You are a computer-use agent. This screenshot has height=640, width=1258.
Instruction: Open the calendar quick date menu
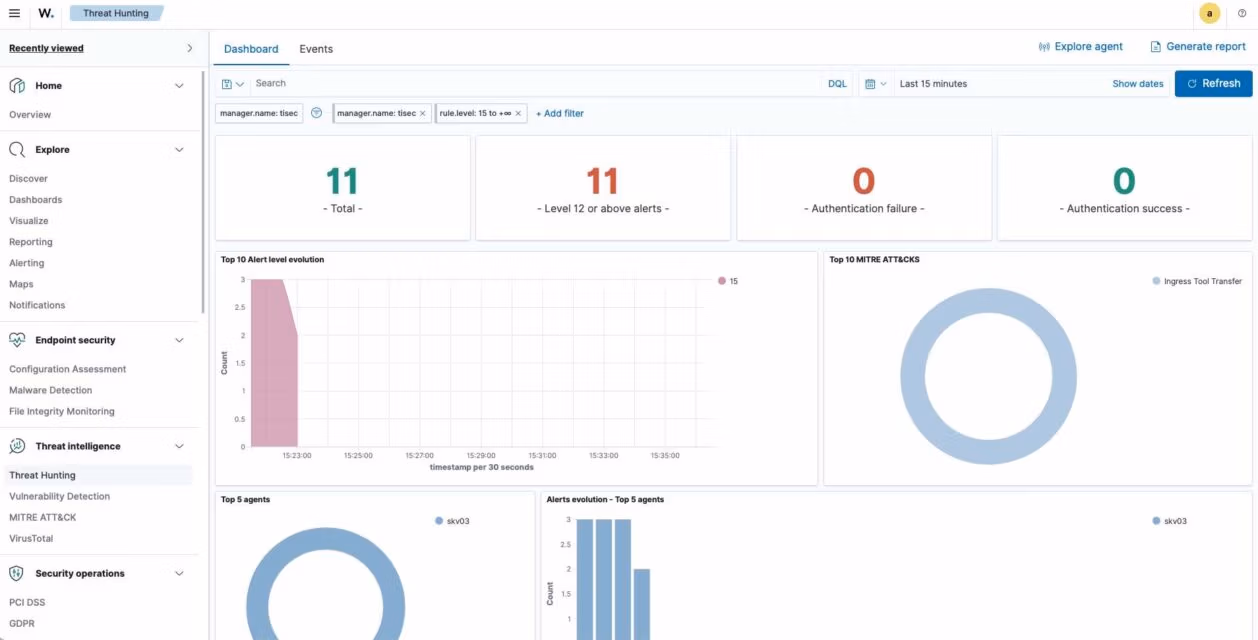coord(875,84)
